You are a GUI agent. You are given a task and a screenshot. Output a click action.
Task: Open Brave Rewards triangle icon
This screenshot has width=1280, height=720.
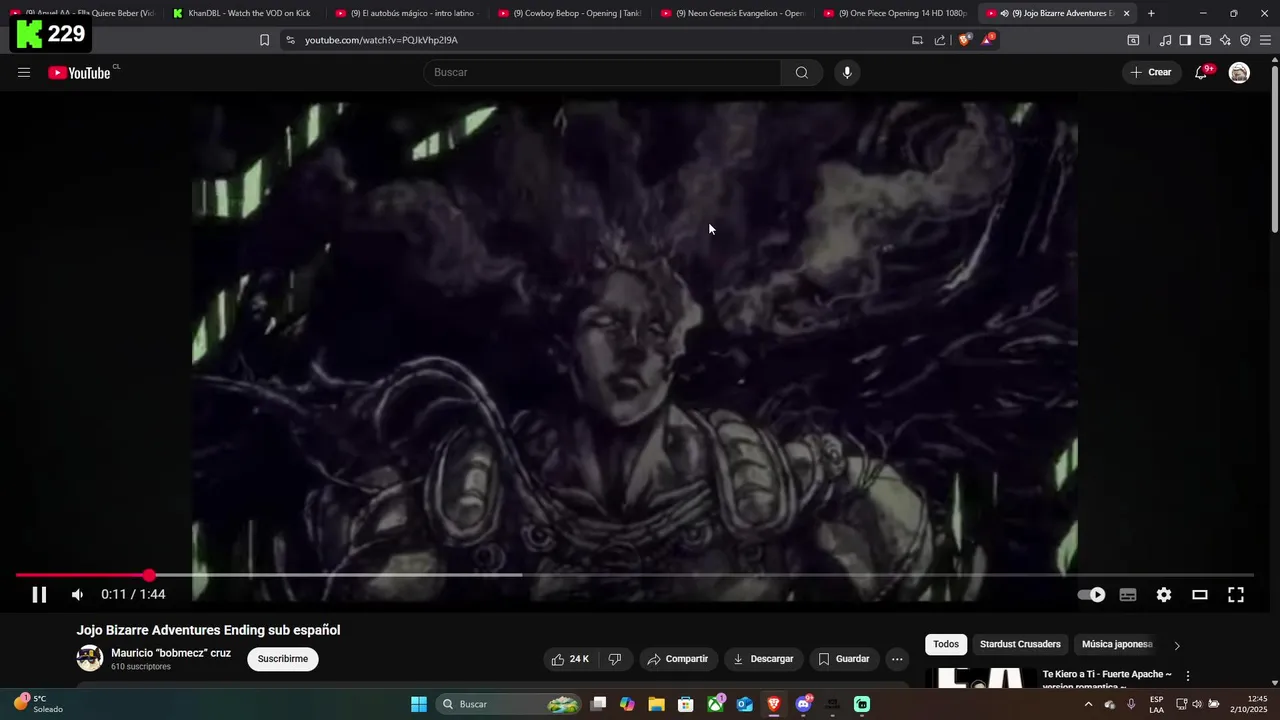click(988, 40)
